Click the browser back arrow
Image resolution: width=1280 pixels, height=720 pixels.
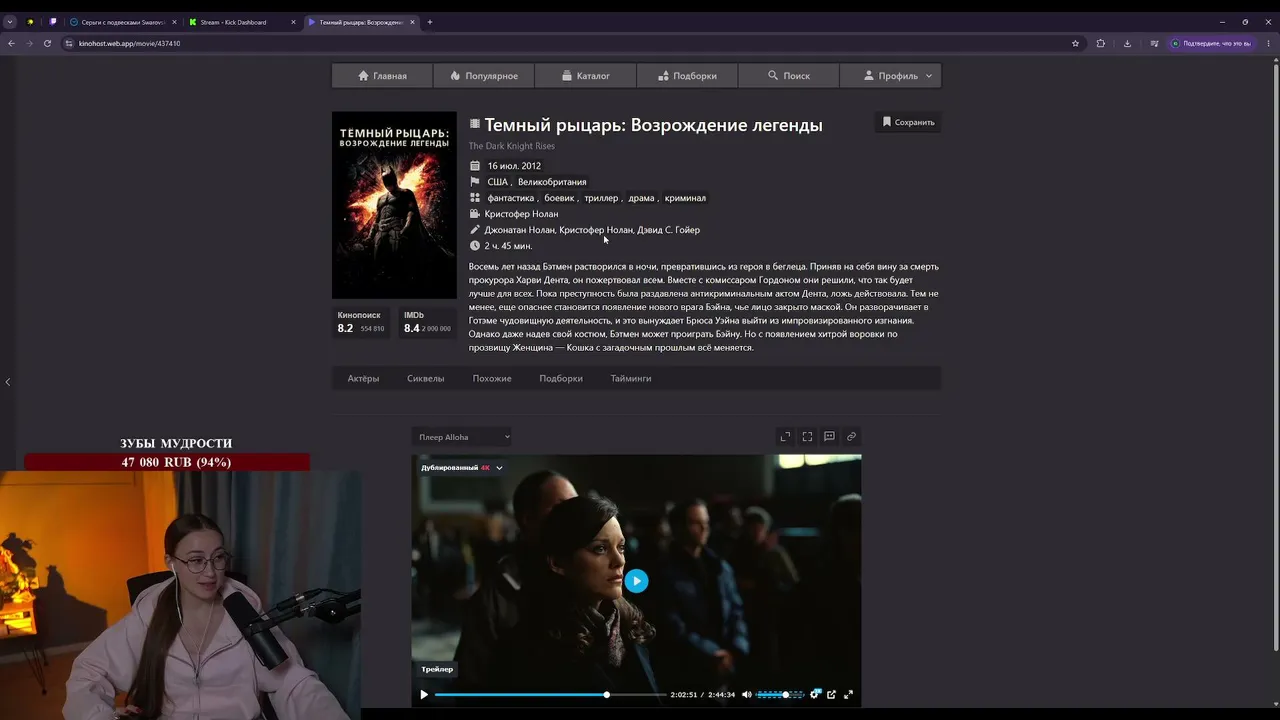pyautogui.click(x=11, y=43)
